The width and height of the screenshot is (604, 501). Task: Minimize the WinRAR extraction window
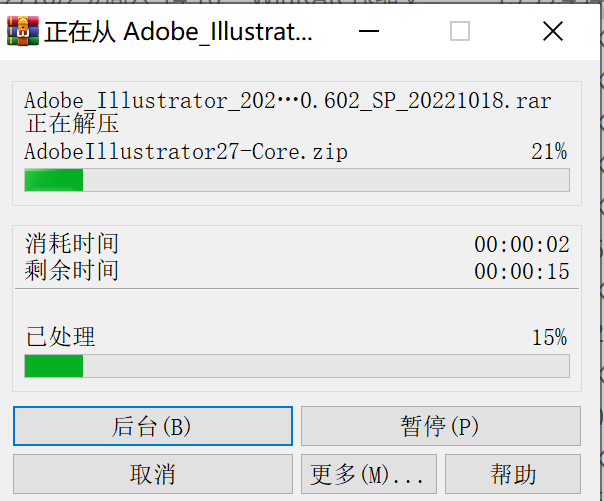pos(369,31)
